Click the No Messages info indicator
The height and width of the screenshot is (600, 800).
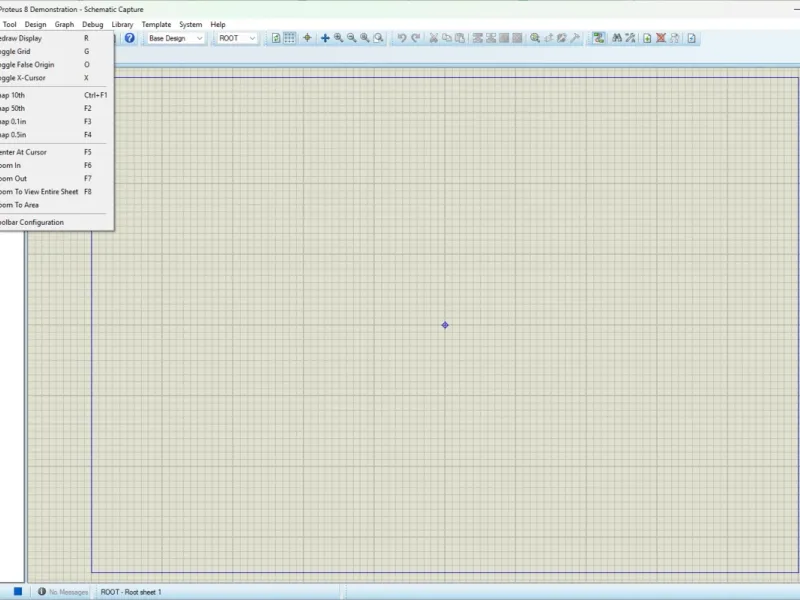tap(63, 592)
